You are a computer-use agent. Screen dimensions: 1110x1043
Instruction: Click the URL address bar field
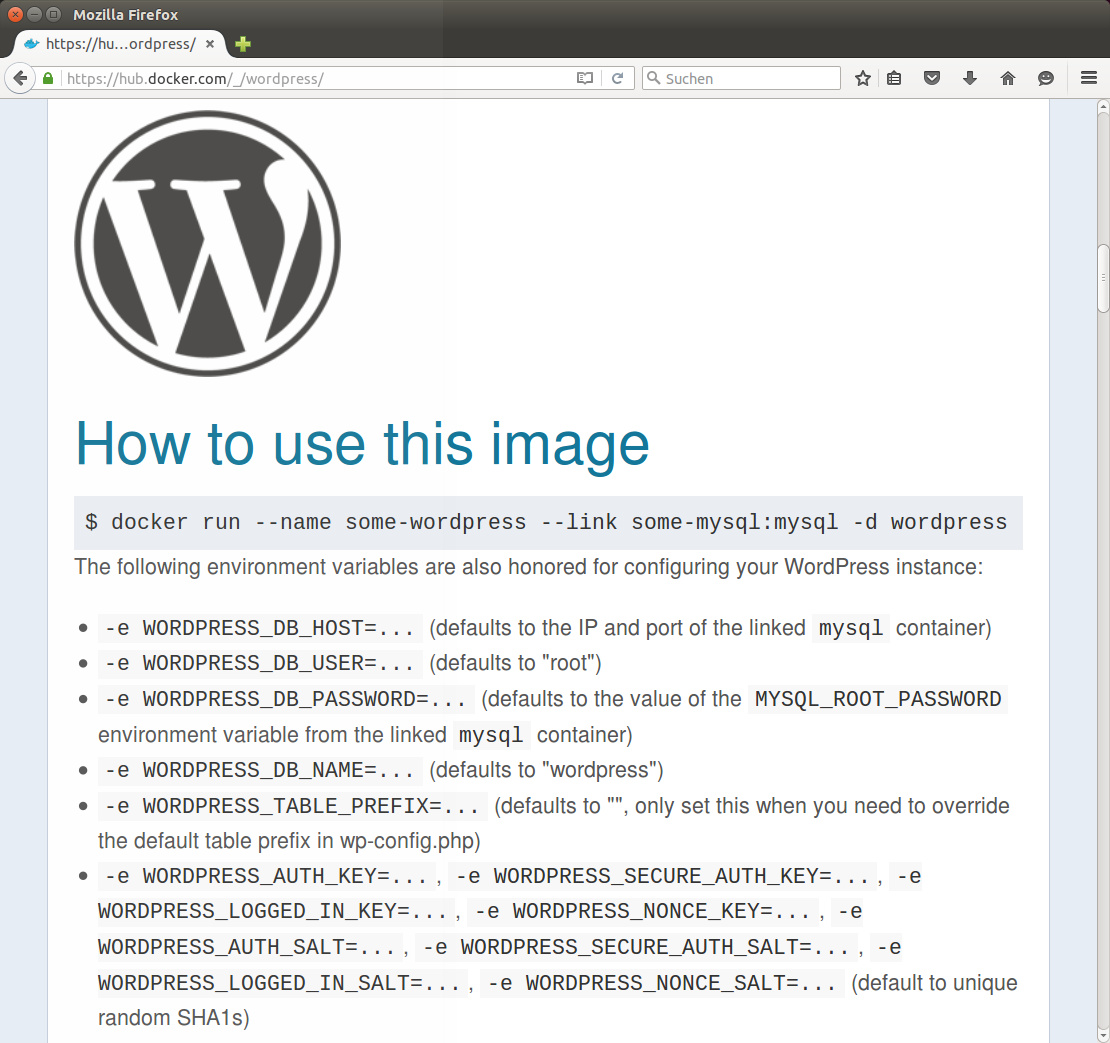[x=320, y=78]
